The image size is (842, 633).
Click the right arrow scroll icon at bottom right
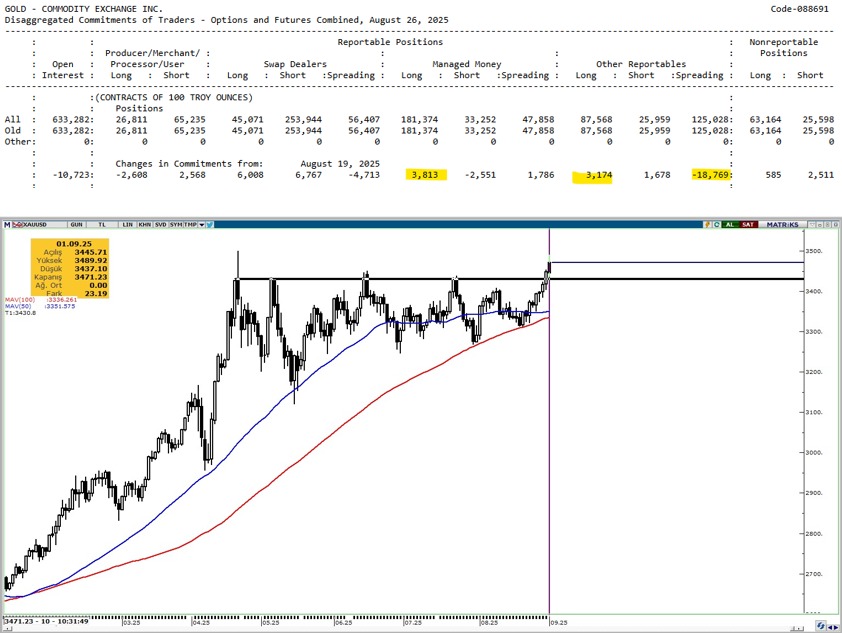[x=836, y=628]
